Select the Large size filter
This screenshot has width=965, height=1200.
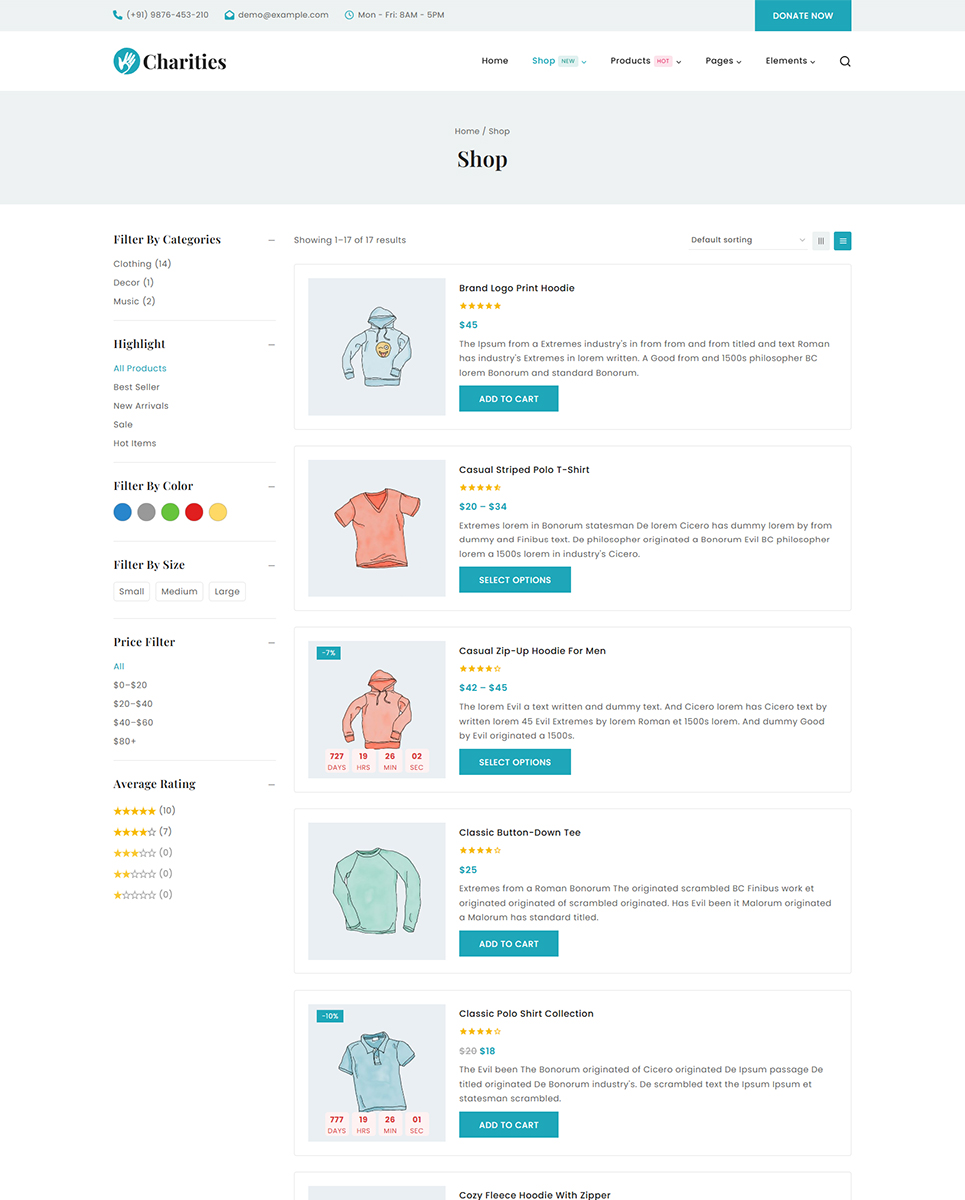[226, 591]
